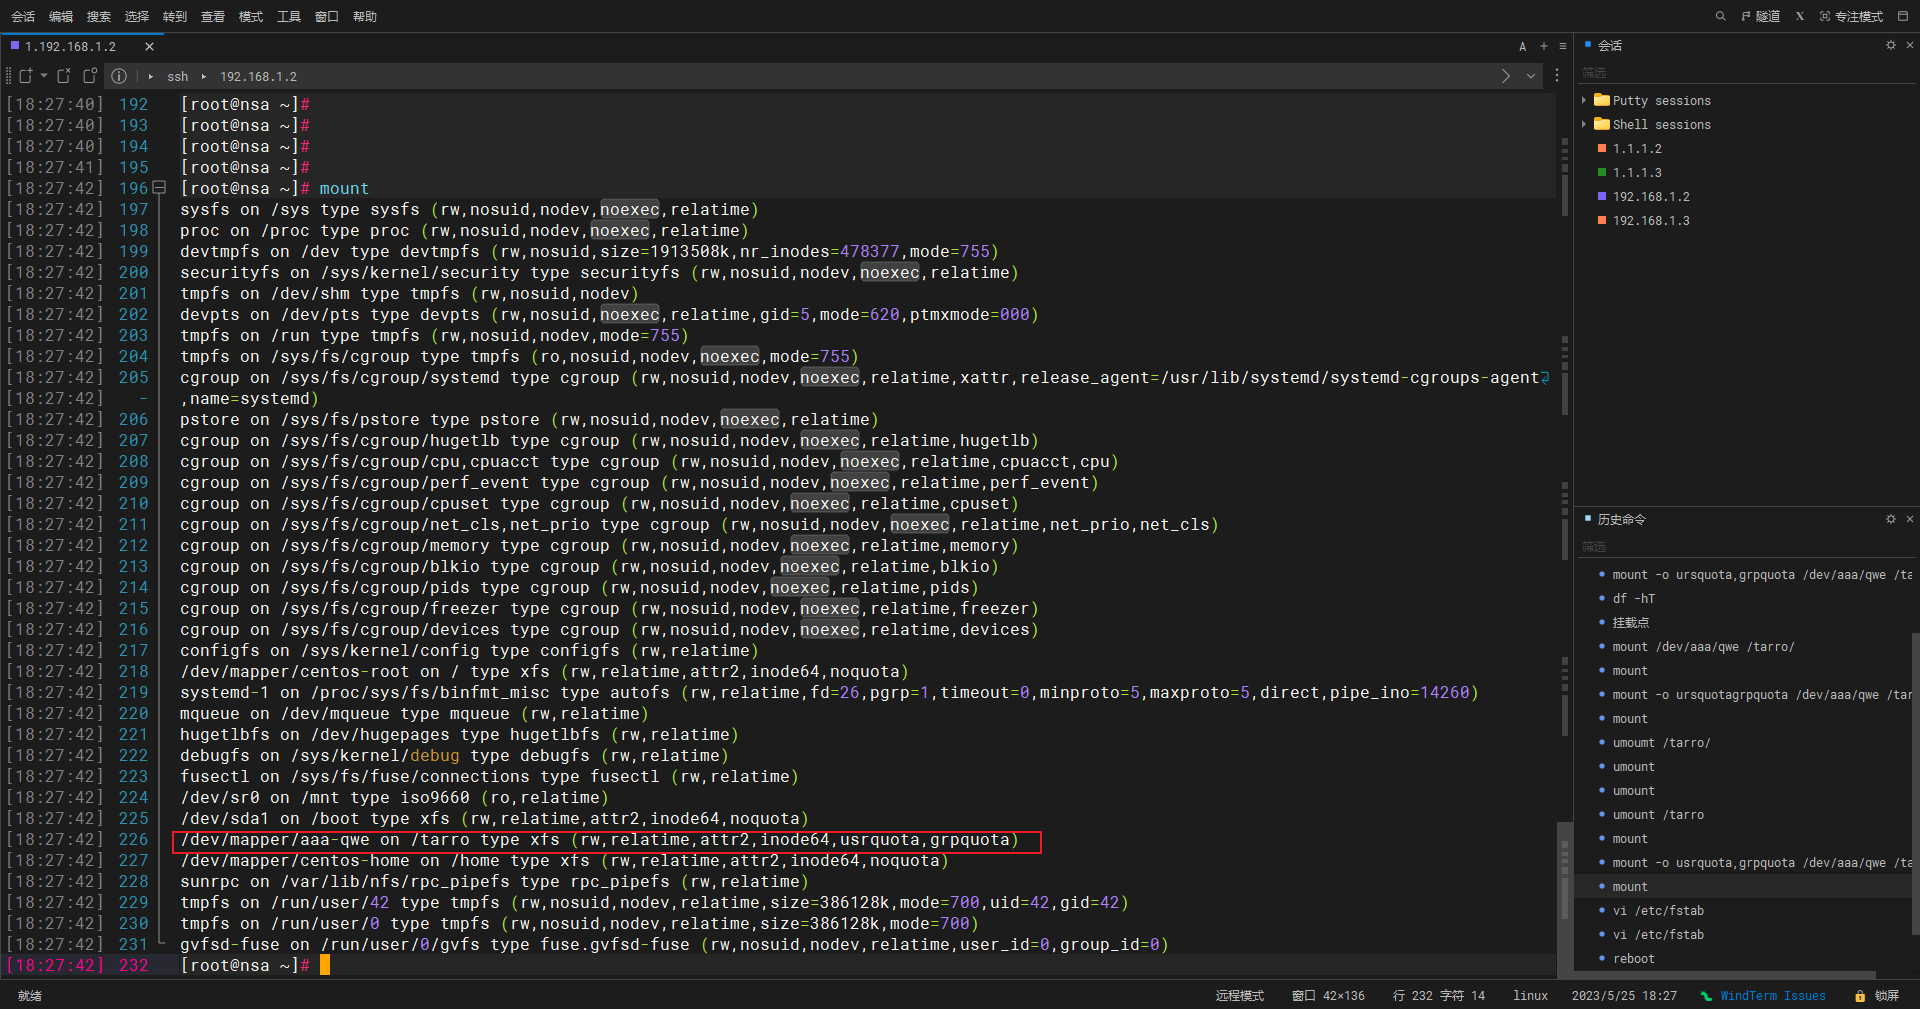1920x1009 pixels.
Task: Collapse the fold marker at line 196
Action: point(160,187)
